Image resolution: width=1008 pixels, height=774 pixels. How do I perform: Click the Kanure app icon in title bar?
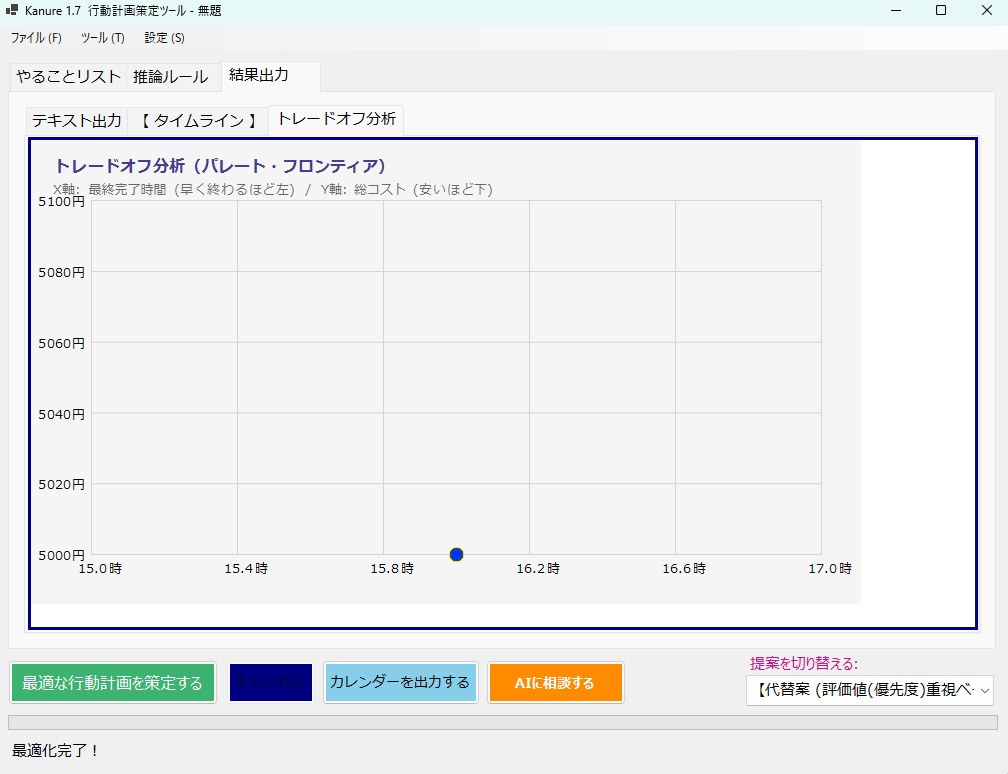(12, 10)
